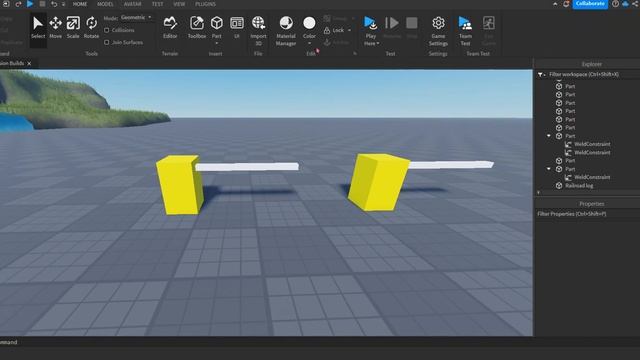Collapse the Part holding one WeldConstraint

pos(549,169)
